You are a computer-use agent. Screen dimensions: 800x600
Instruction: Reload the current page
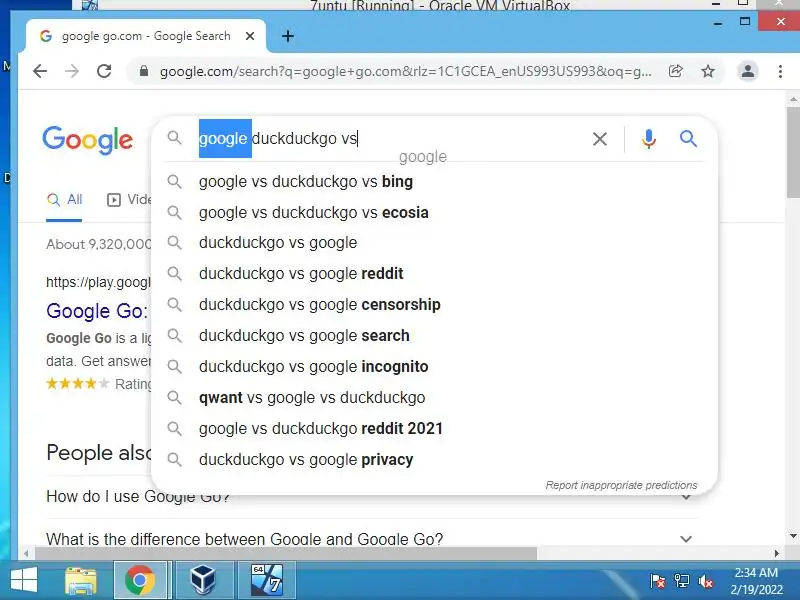[x=105, y=71]
